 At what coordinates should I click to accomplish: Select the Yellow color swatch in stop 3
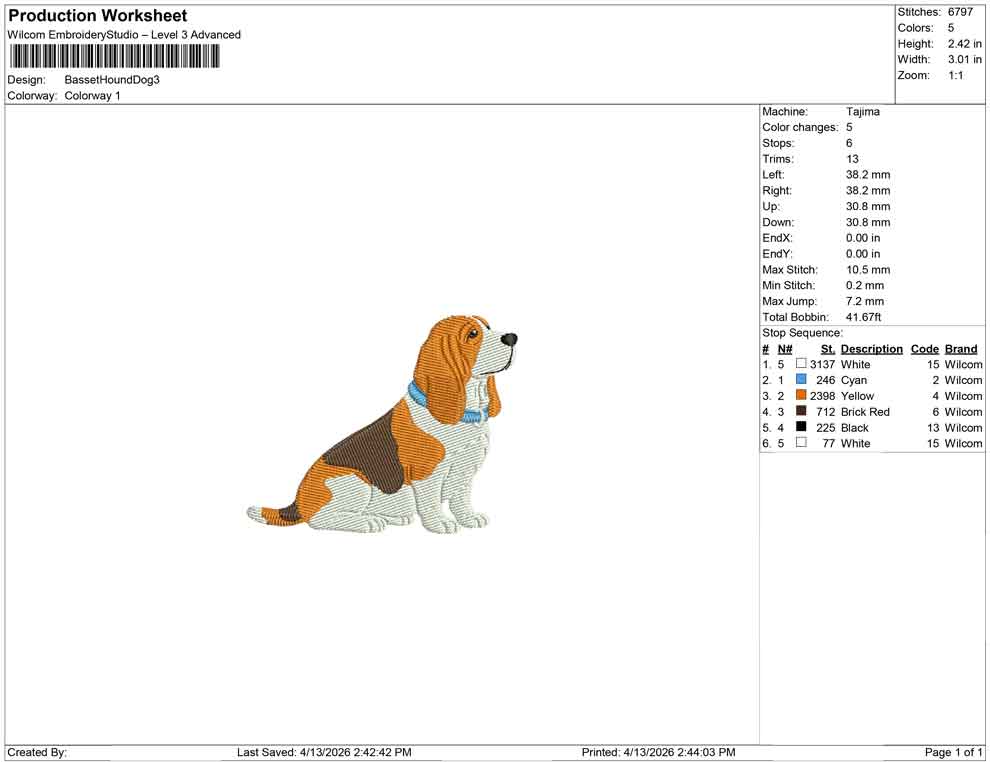tap(800, 396)
